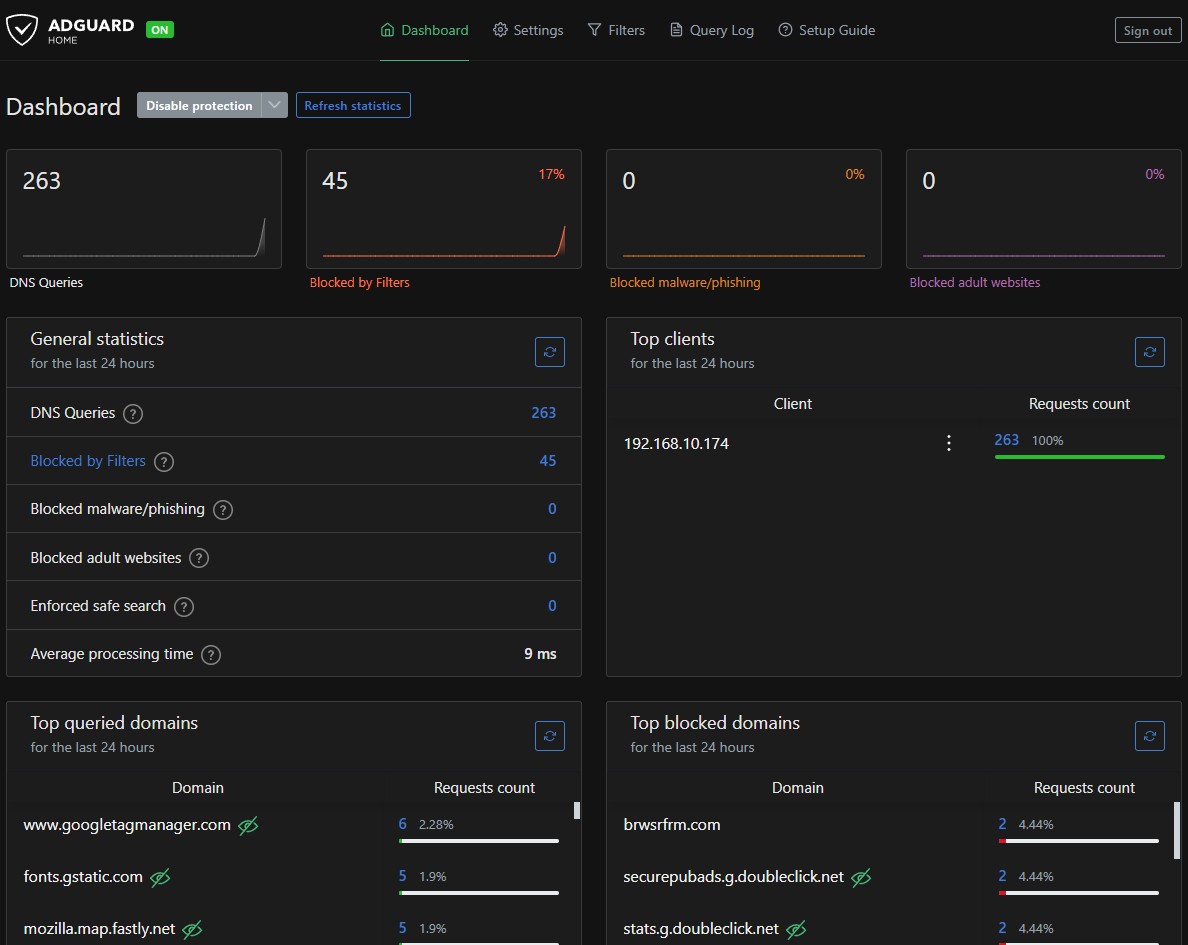The height and width of the screenshot is (945, 1188).
Task: Click the Client column header in Top clients
Action: 793,404
